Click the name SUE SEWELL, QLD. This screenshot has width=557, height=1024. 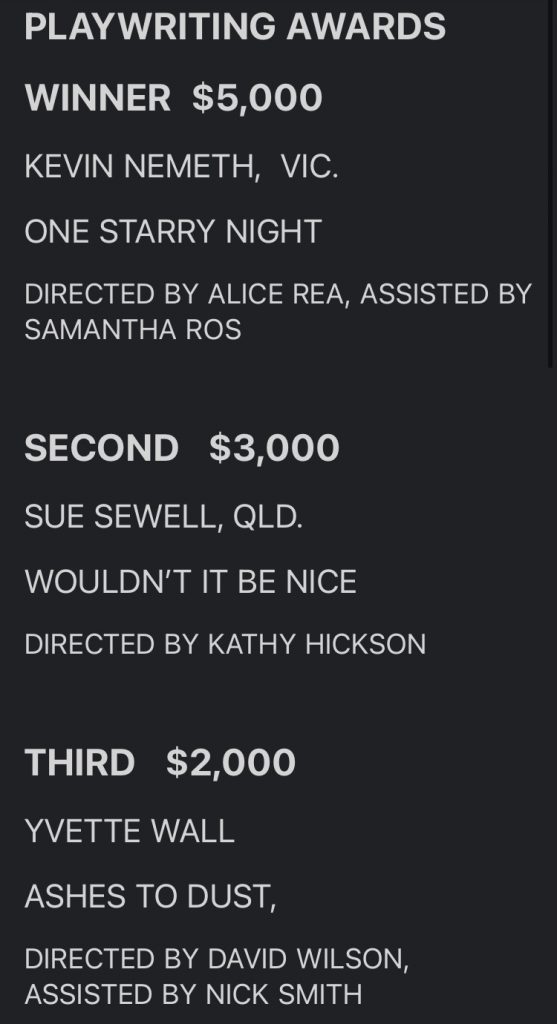point(164,517)
